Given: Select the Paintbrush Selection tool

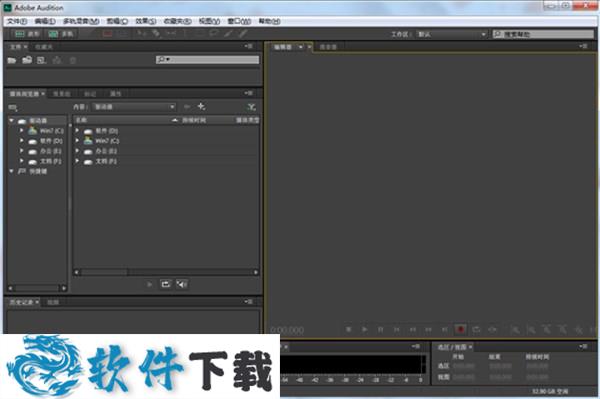Looking at the screenshot, I should tap(228, 34).
